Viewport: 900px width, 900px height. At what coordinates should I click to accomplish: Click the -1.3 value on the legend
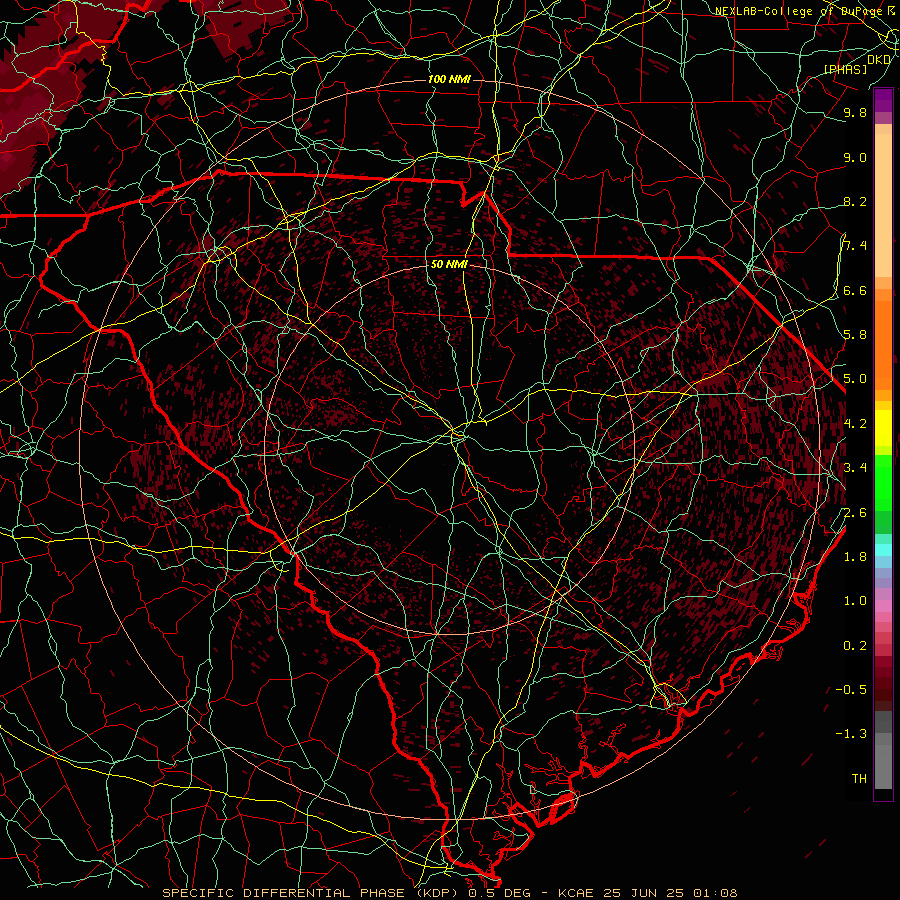(851, 734)
